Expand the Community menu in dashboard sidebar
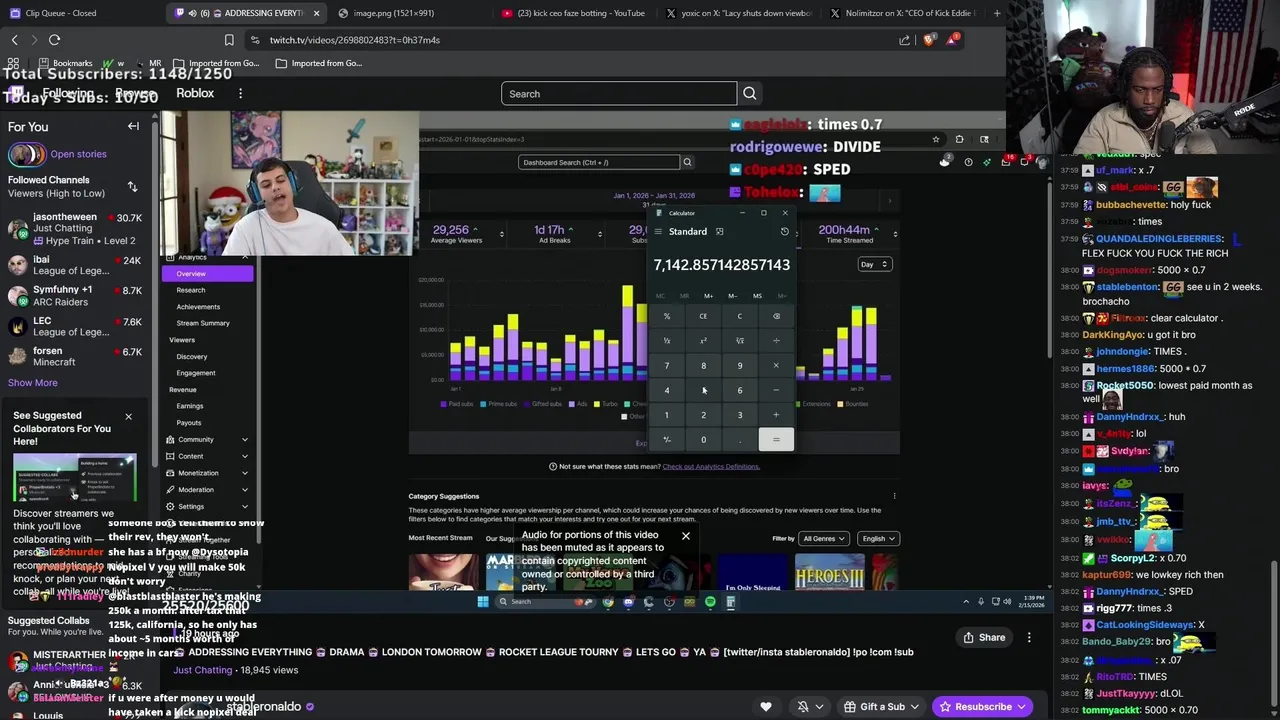1280x720 pixels. tap(209, 440)
